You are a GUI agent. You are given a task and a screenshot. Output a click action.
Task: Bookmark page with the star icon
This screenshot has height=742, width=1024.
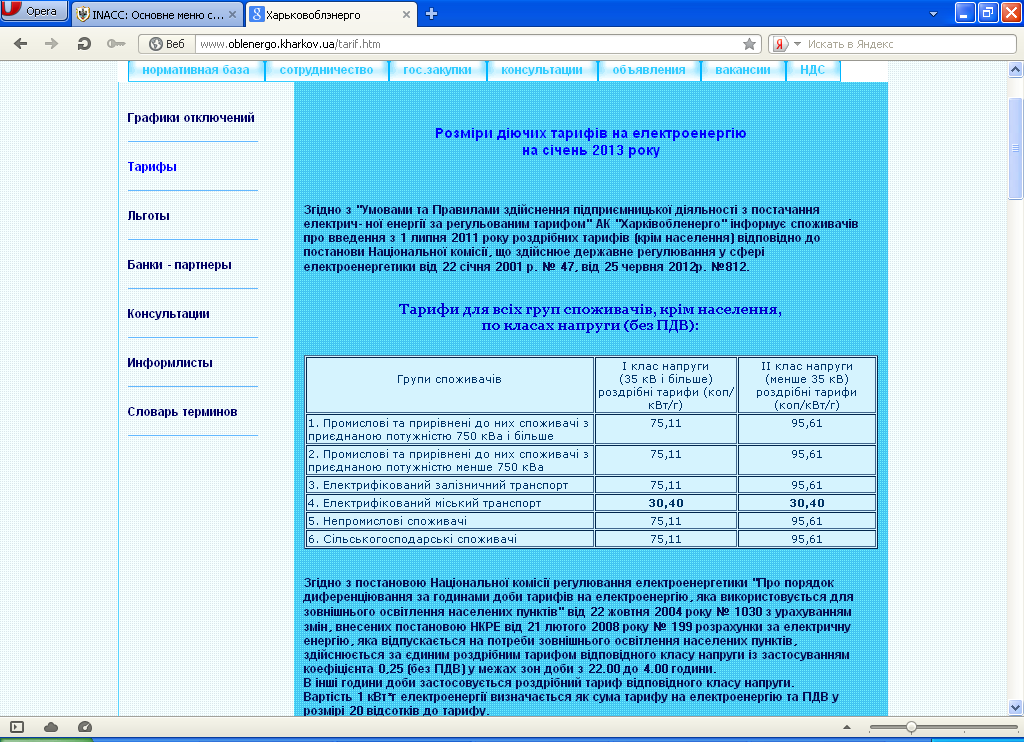point(749,44)
